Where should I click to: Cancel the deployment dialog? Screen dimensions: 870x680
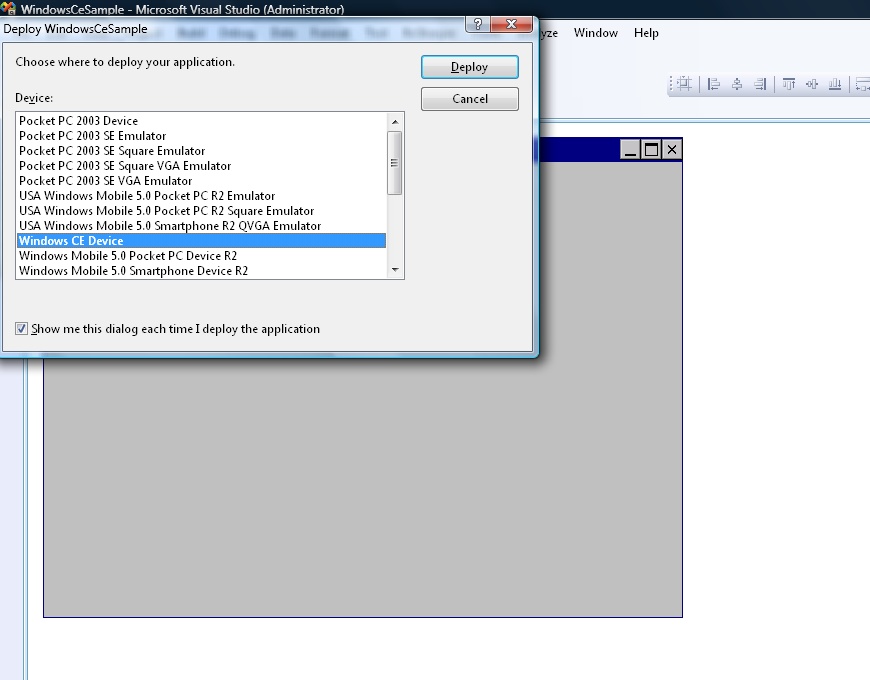(x=469, y=99)
